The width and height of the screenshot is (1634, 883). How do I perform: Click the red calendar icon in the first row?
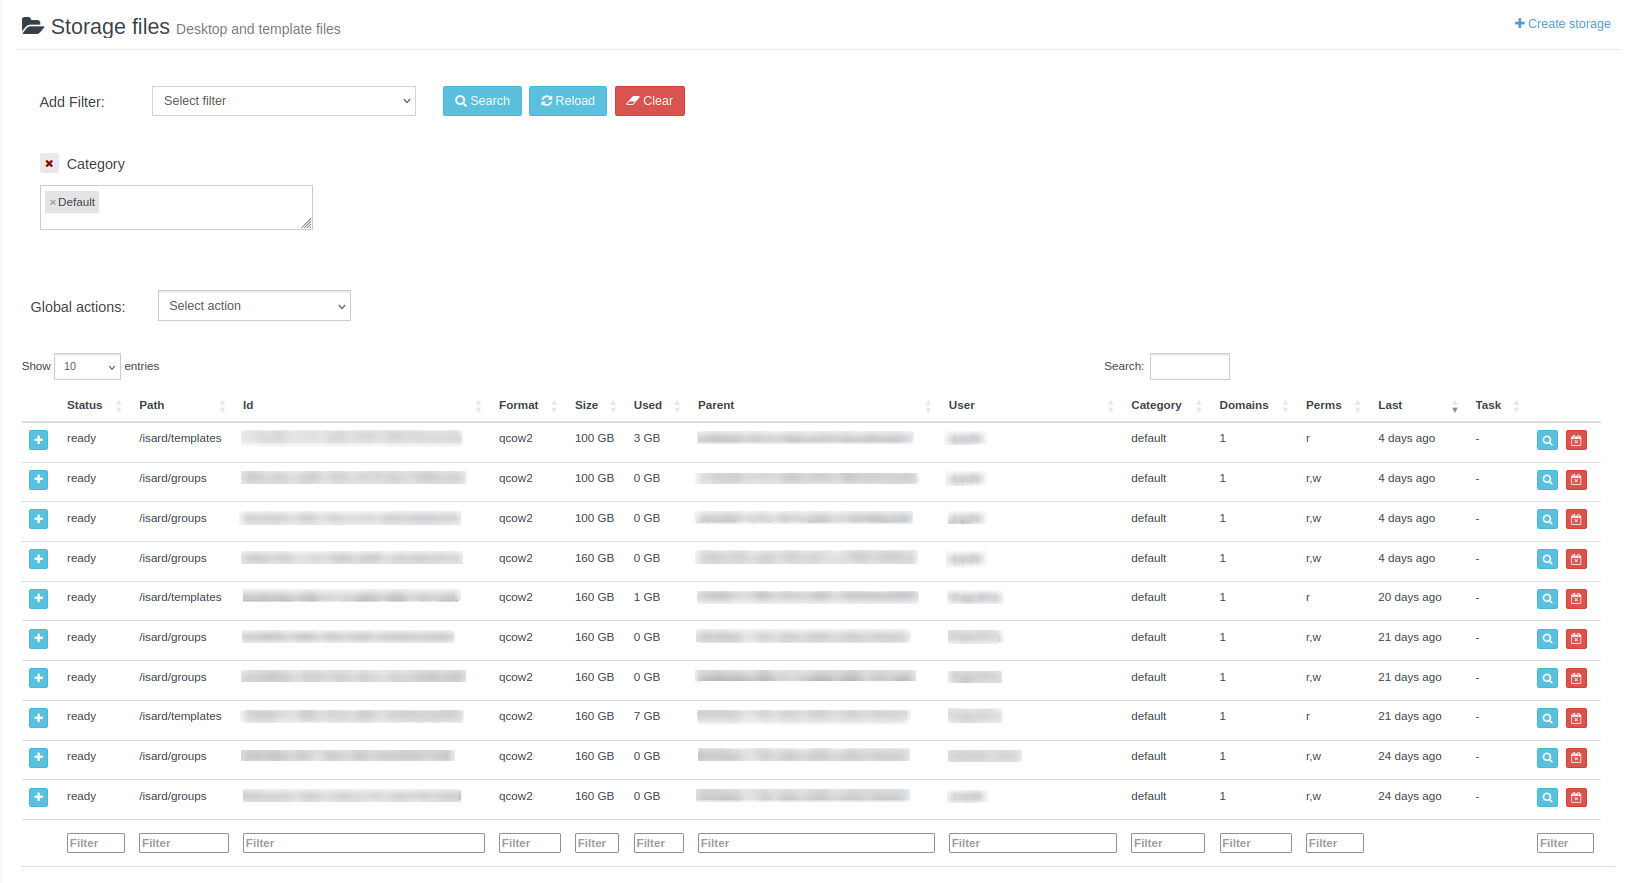1576,440
